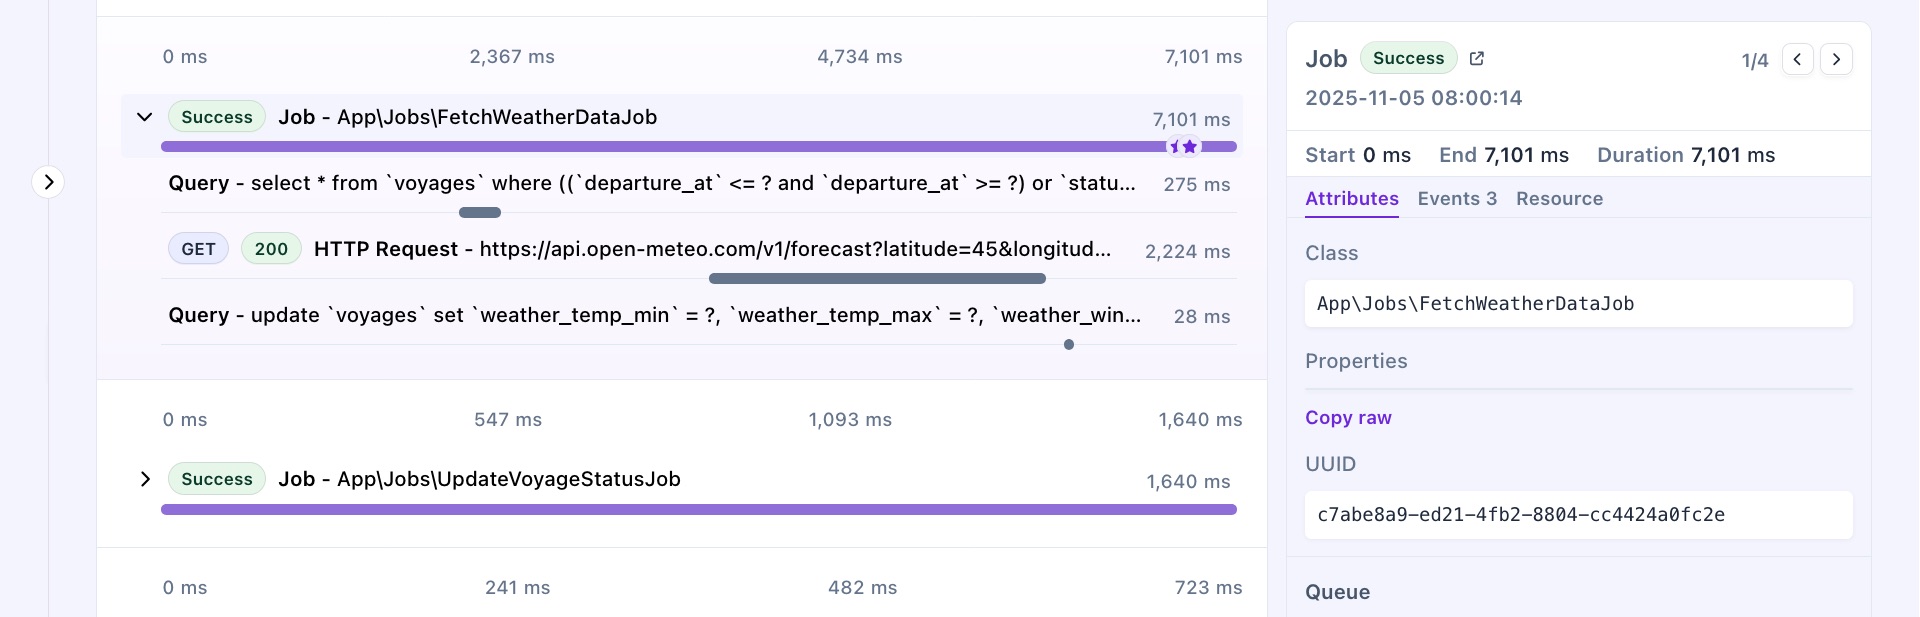The width and height of the screenshot is (1920, 617).
Task: Select the Class field showing FetchWeatherDataJob
Action: click(1578, 303)
